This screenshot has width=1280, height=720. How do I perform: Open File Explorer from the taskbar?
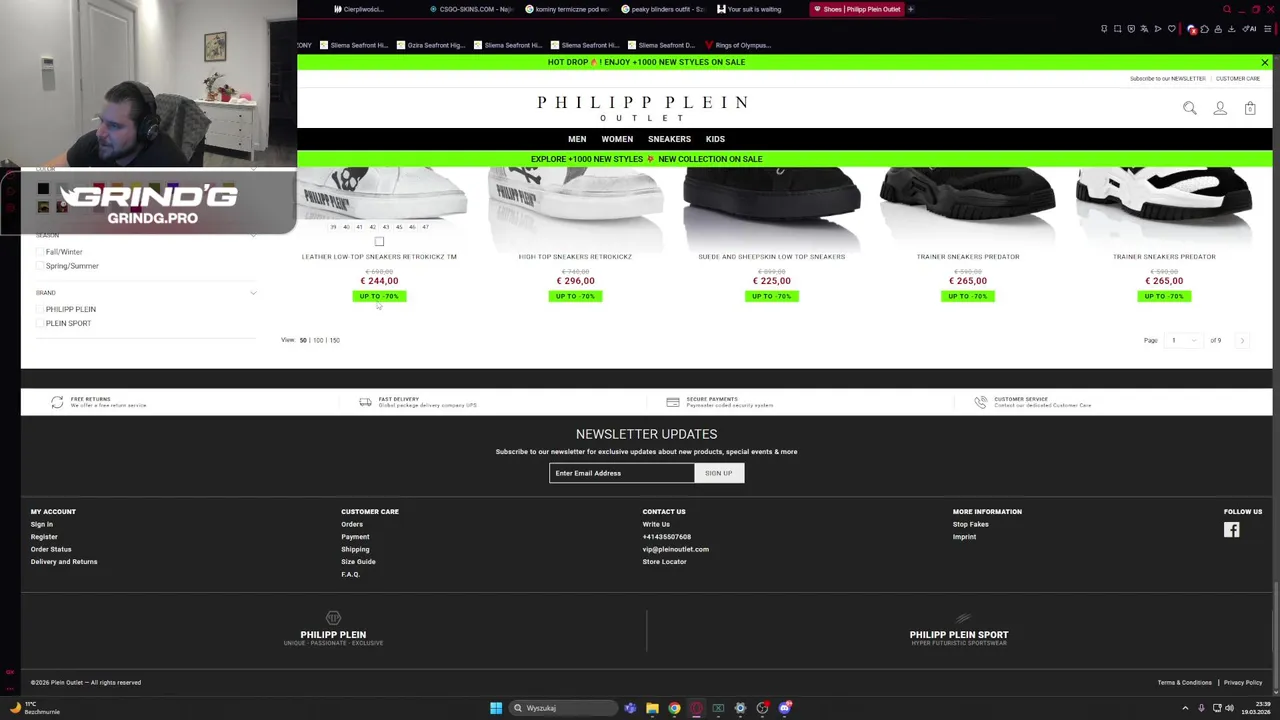pyautogui.click(x=652, y=708)
